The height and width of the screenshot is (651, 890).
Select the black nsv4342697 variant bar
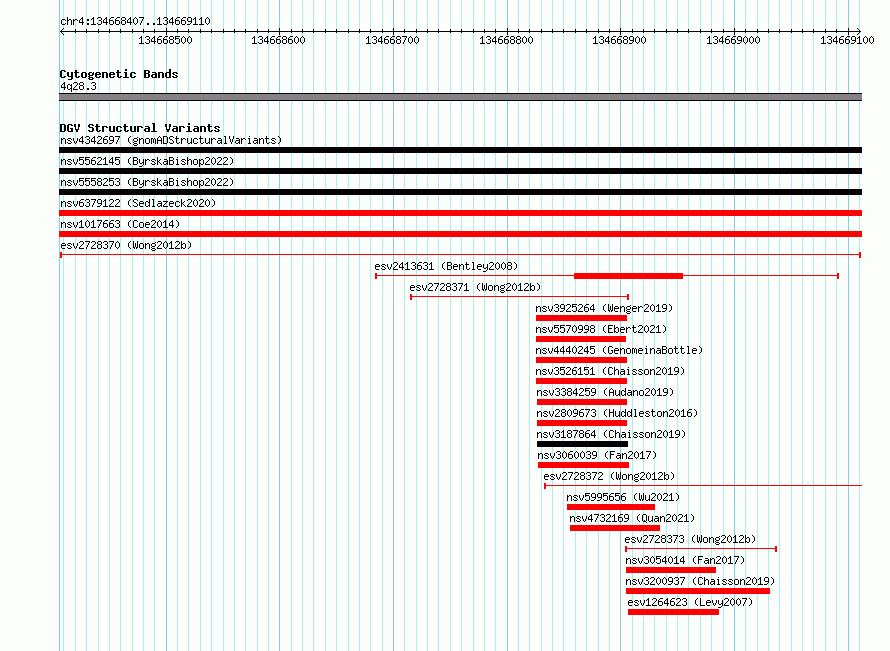(x=460, y=150)
